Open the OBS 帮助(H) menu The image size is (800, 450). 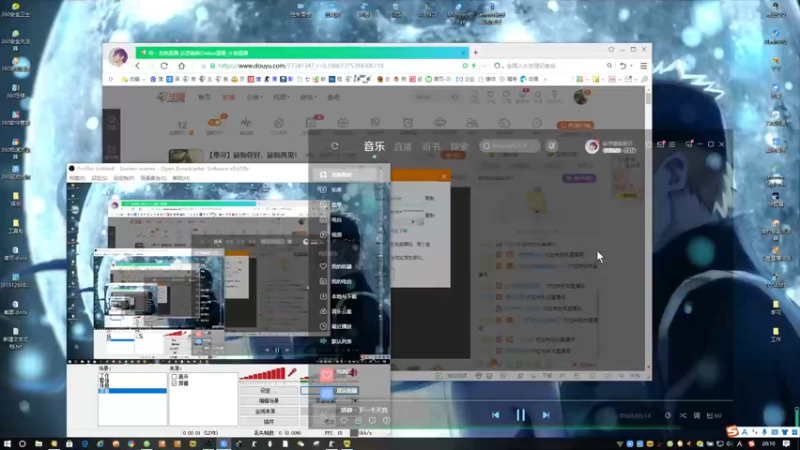pyautogui.click(x=181, y=178)
